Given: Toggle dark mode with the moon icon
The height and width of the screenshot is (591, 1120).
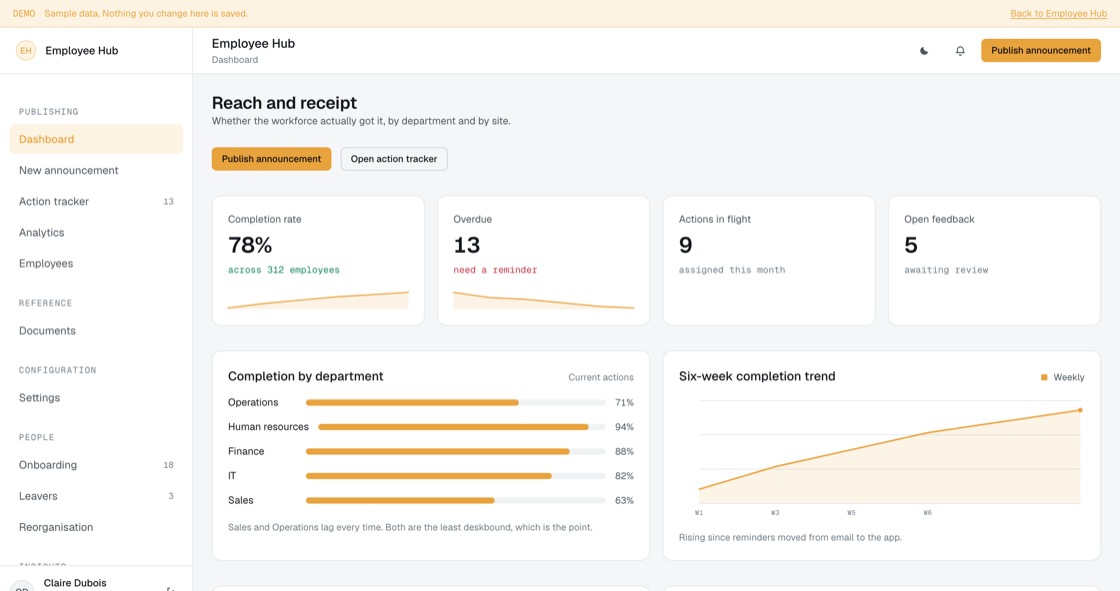Looking at the screenshot, I should click(x=924, y=51).
